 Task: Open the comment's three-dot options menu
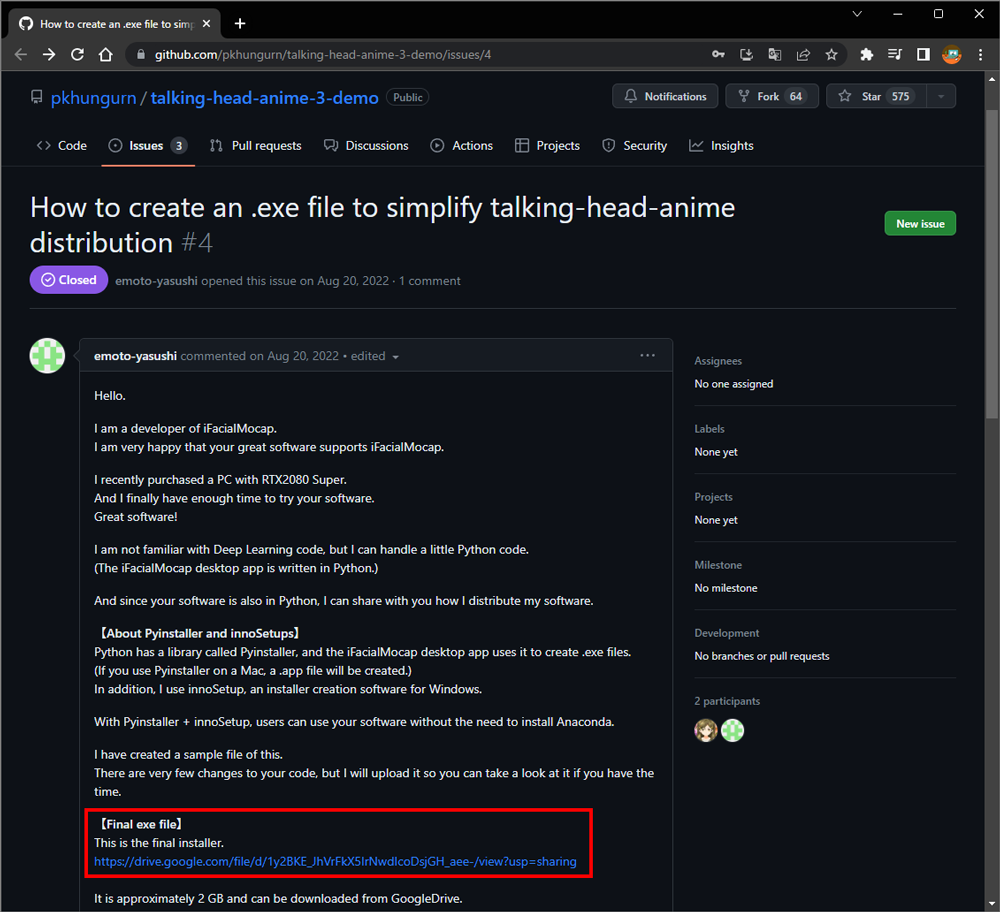pos(647,355)
